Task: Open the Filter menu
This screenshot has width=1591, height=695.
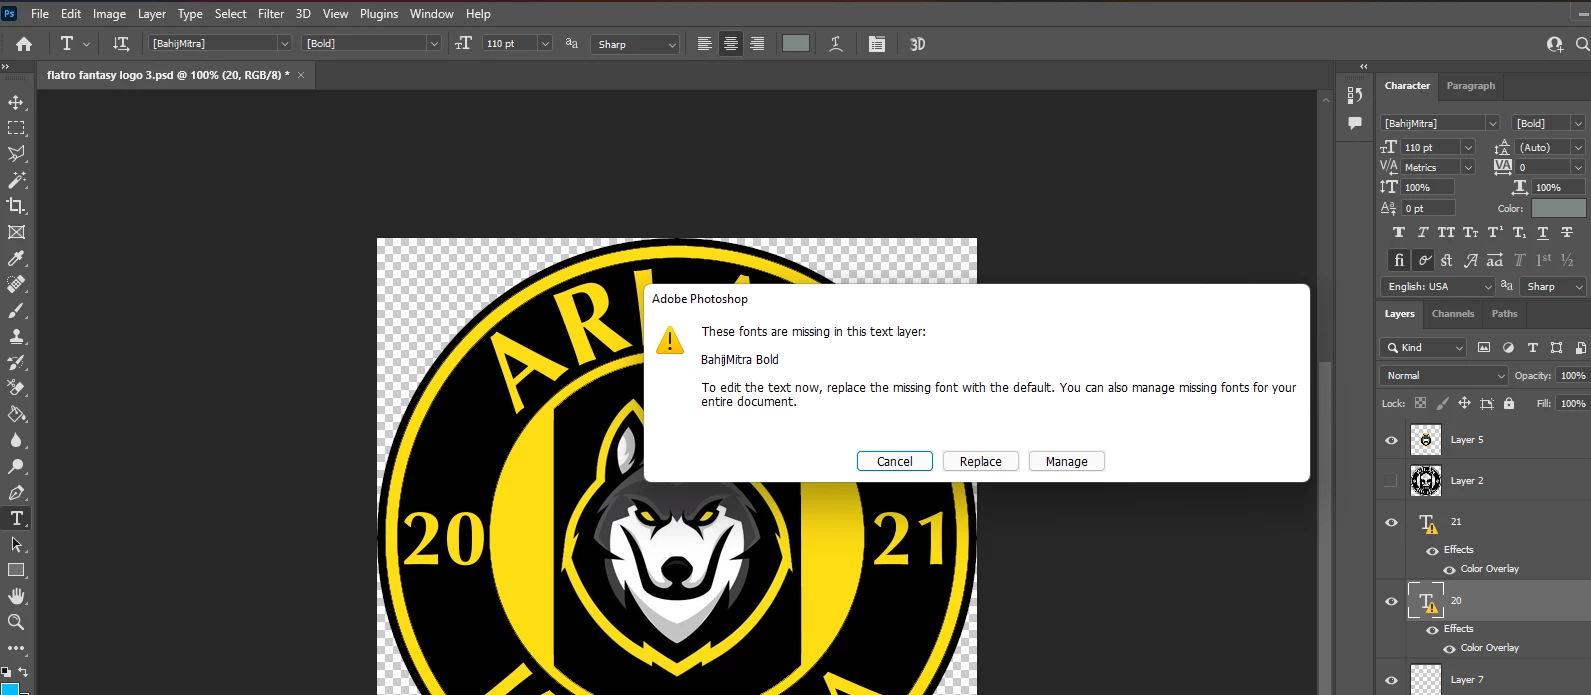Action: pos(271,14)
